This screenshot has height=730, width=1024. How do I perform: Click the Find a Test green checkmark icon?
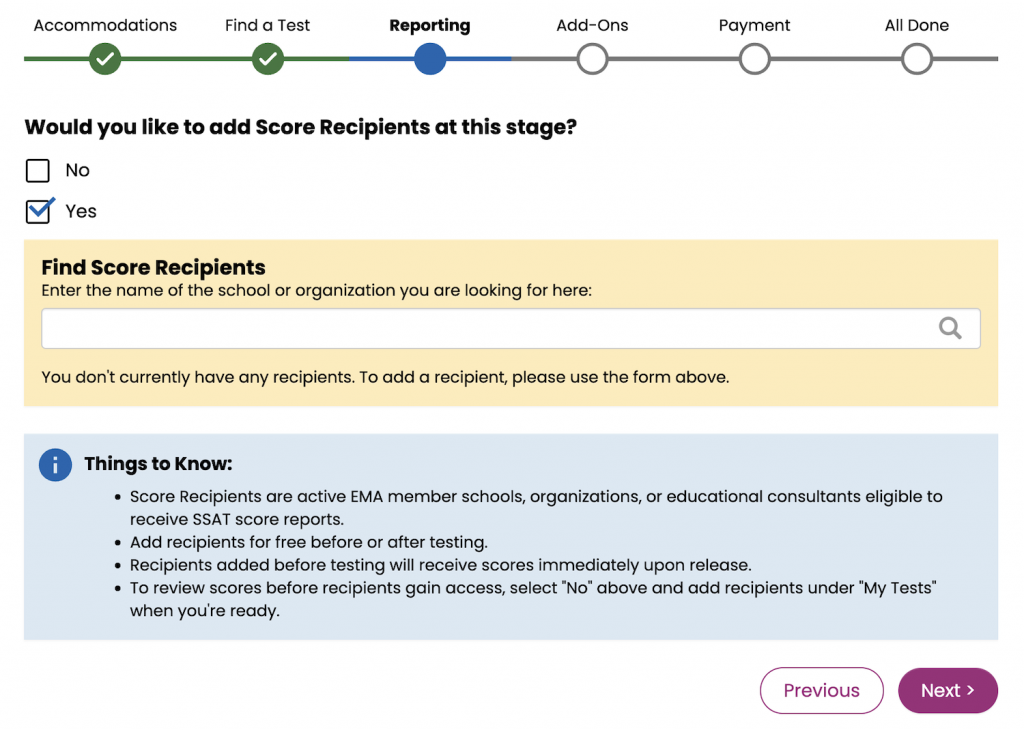267,59
